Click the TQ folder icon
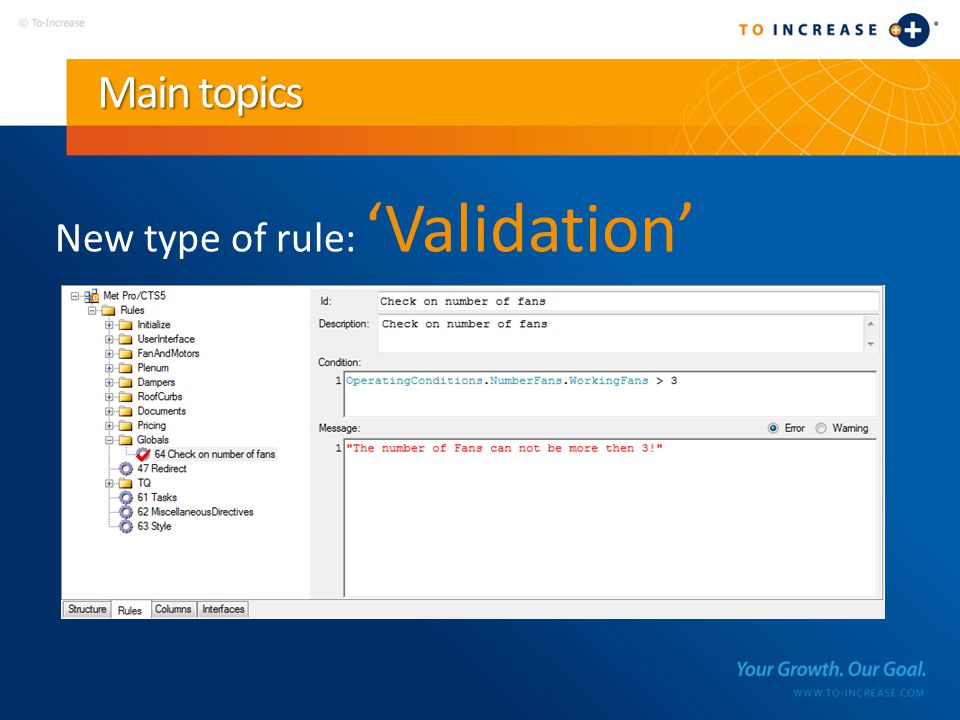Image resolution: width=960 pixels, height=720 pixels. [126, 483]
